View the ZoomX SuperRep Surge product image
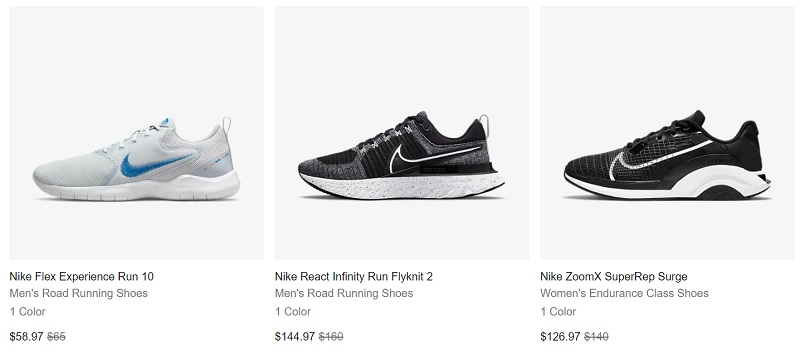 (x=667, y=133)
